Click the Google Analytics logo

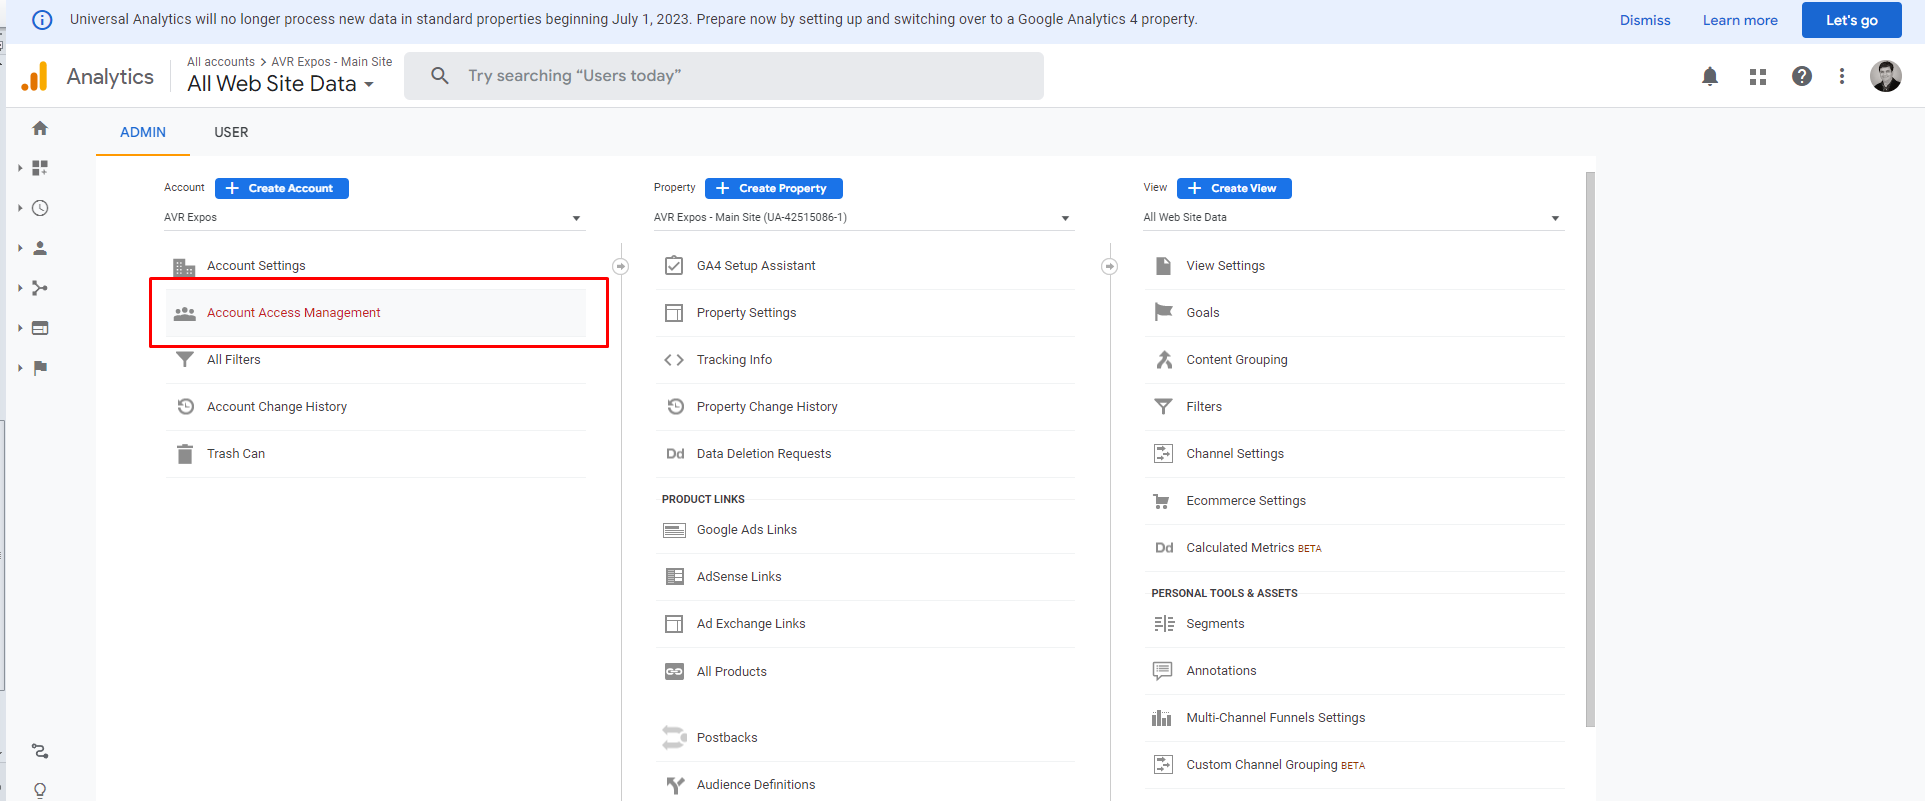pos(34,76)
